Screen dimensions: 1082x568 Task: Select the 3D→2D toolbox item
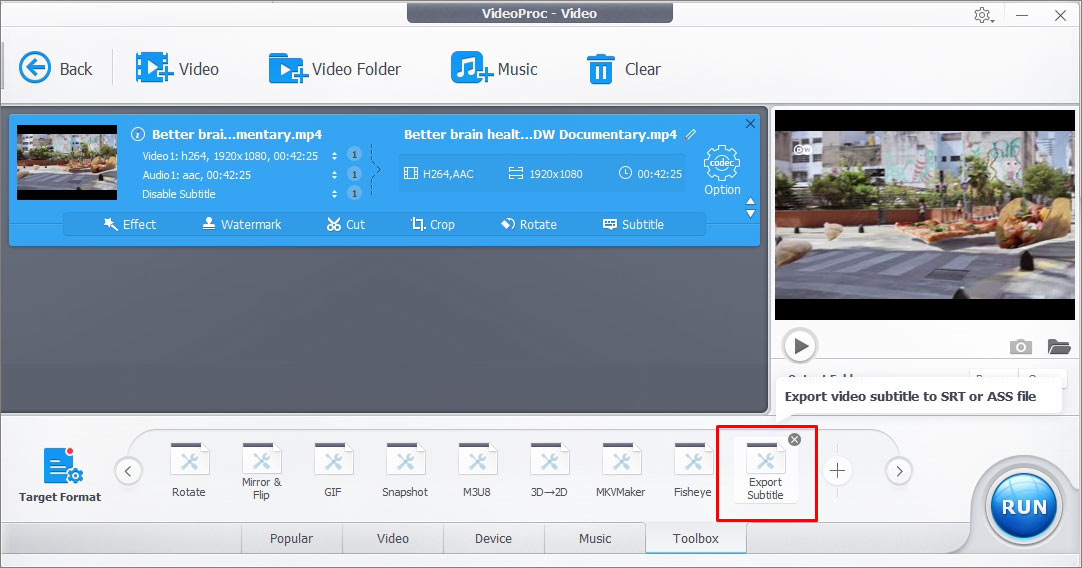[549, 471]
